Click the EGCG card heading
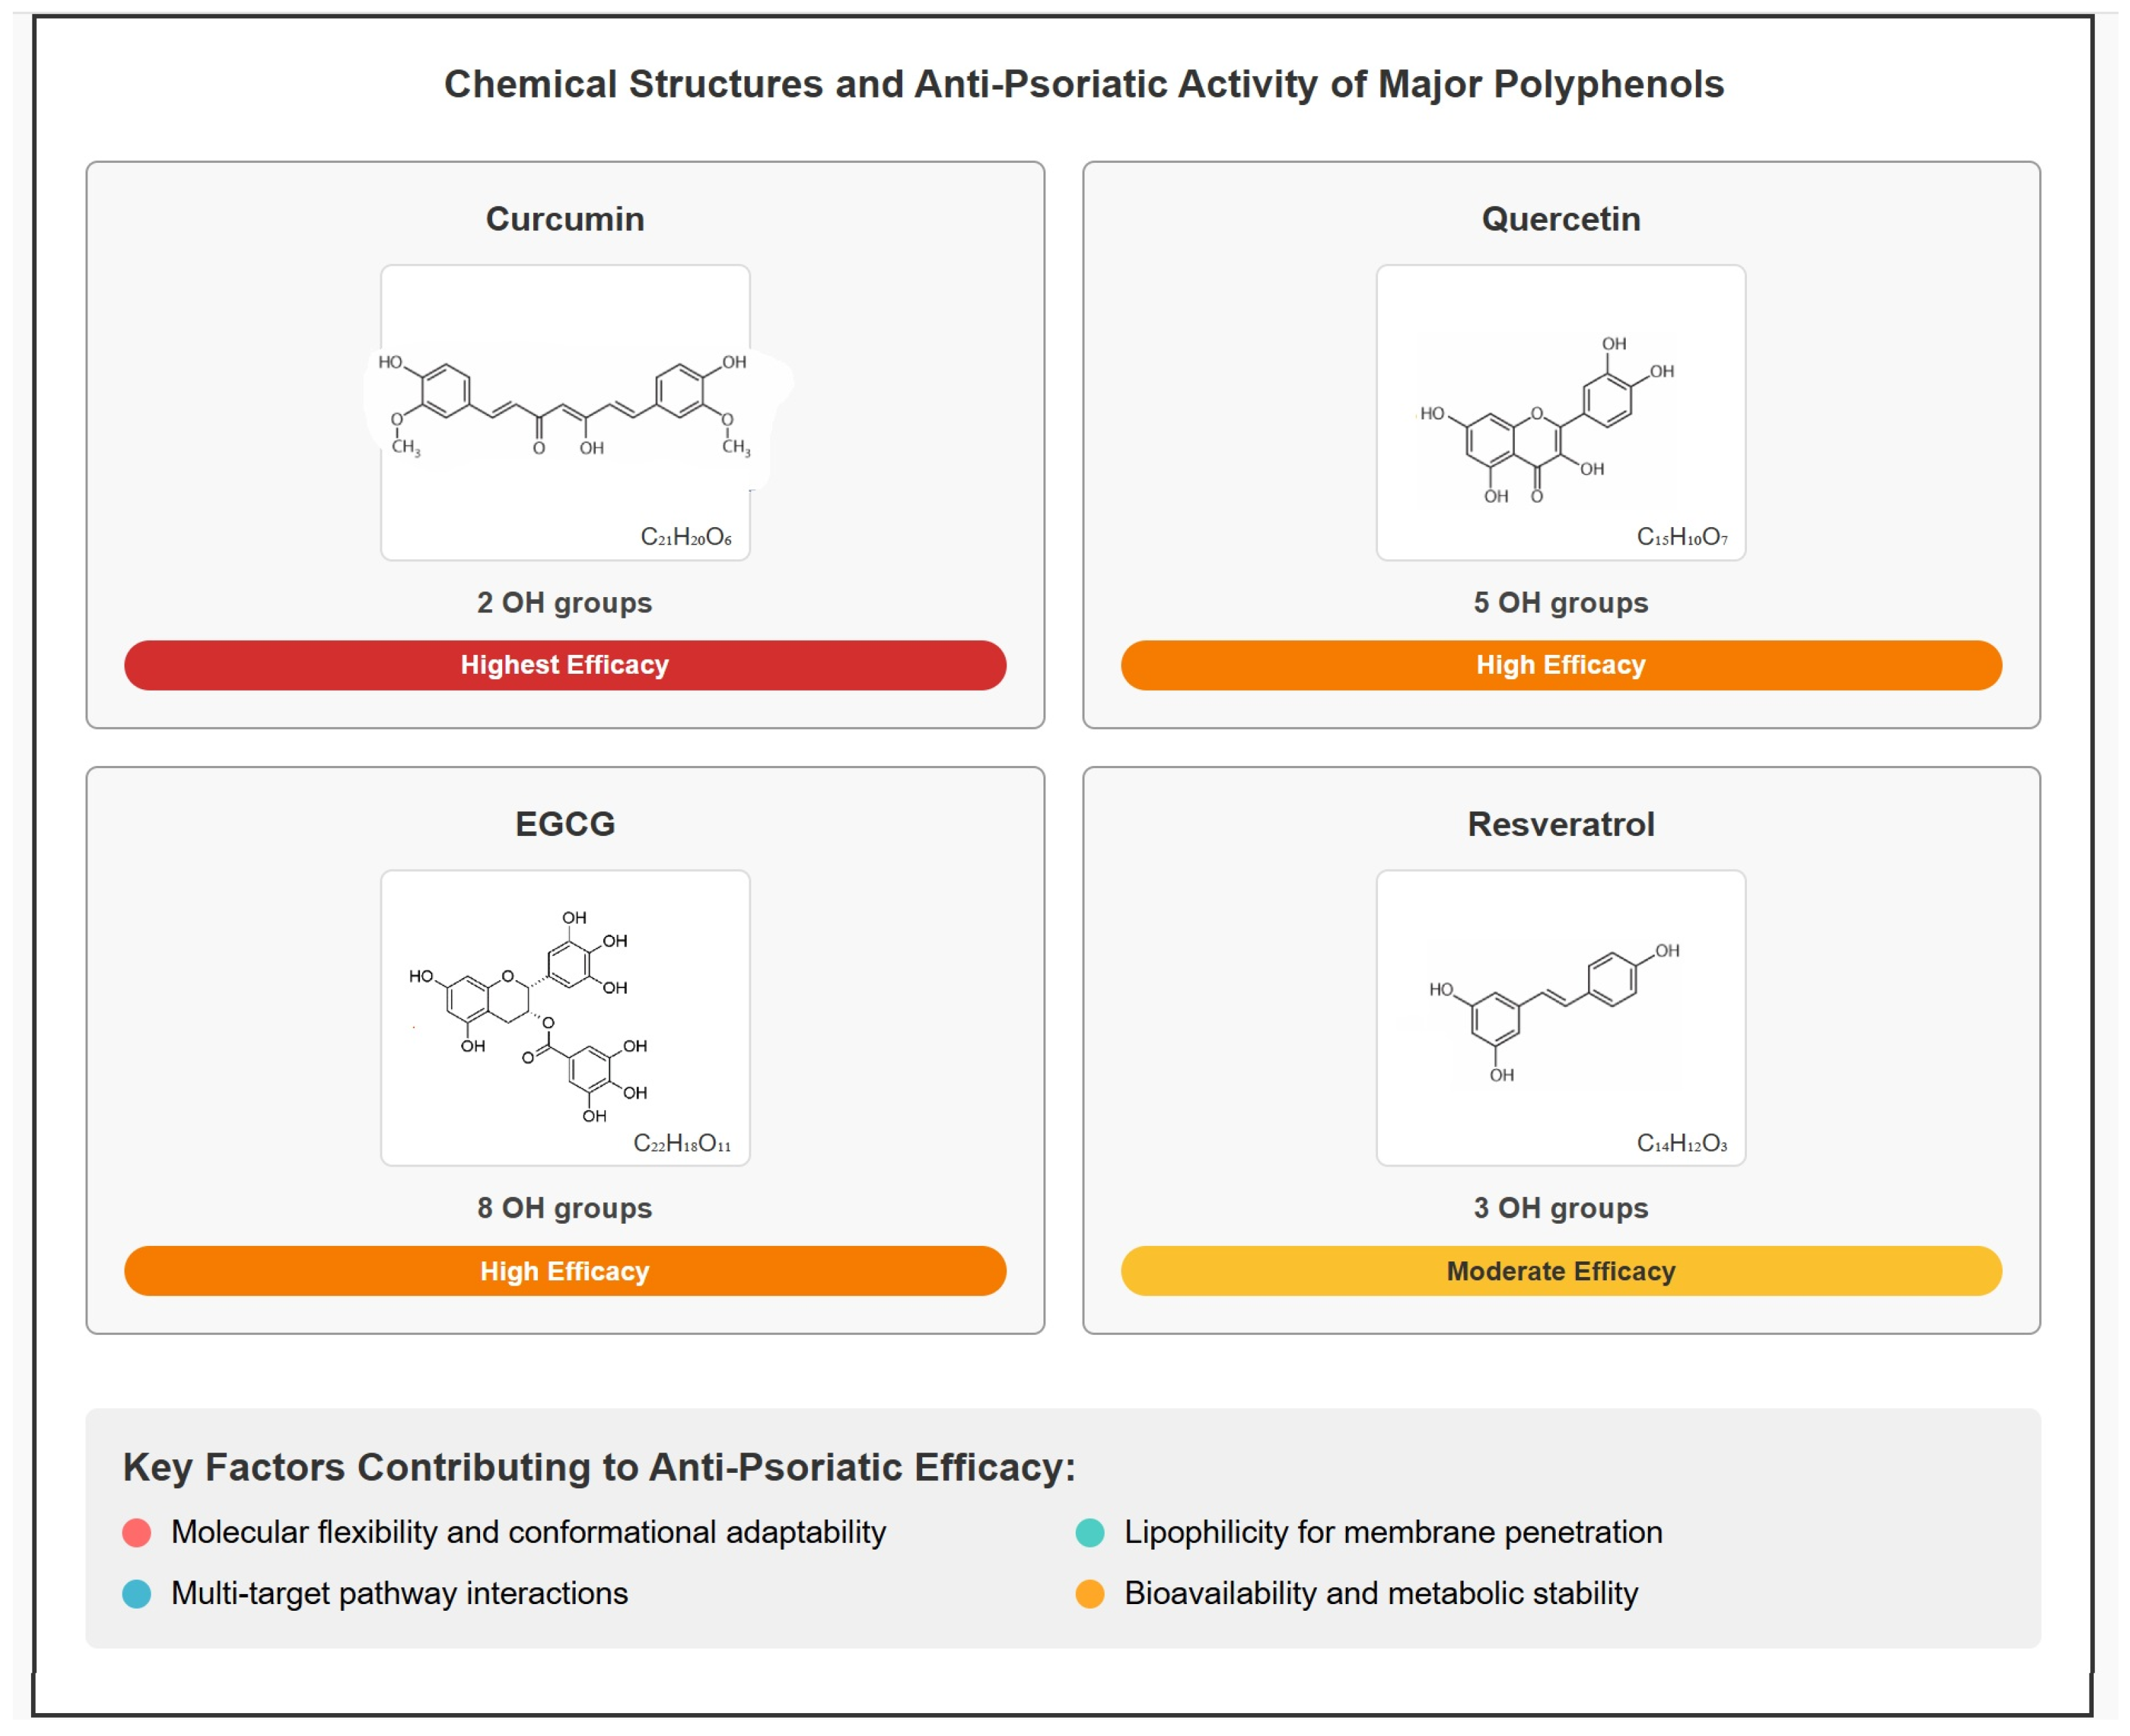The width and height of the screenshot is (2130, 1736). (565, 824)
